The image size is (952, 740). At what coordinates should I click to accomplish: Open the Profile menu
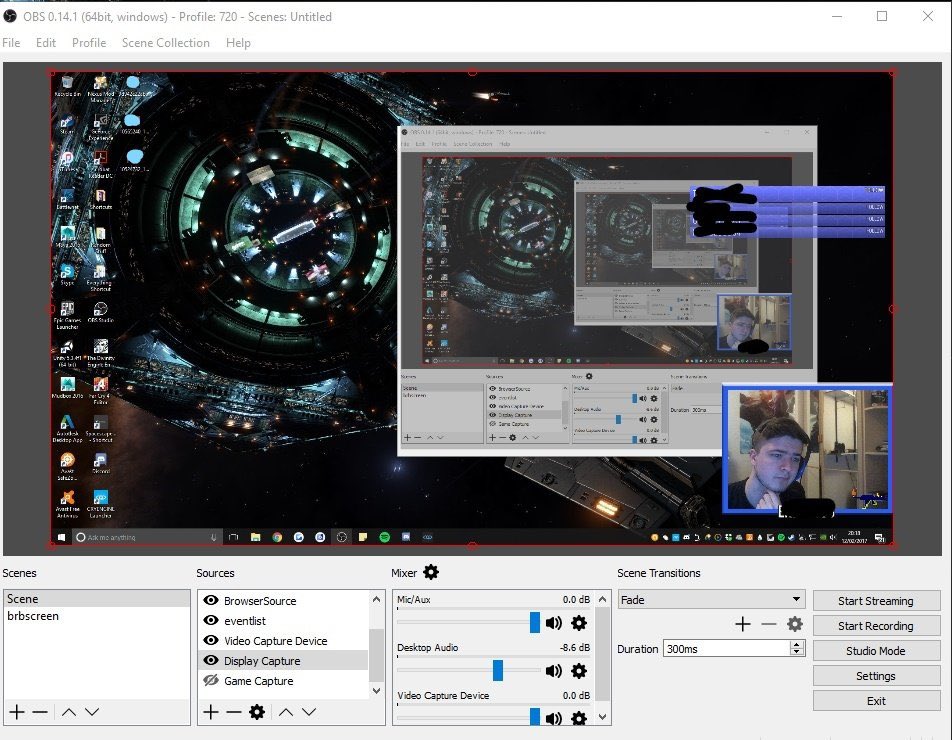[89, 43]
